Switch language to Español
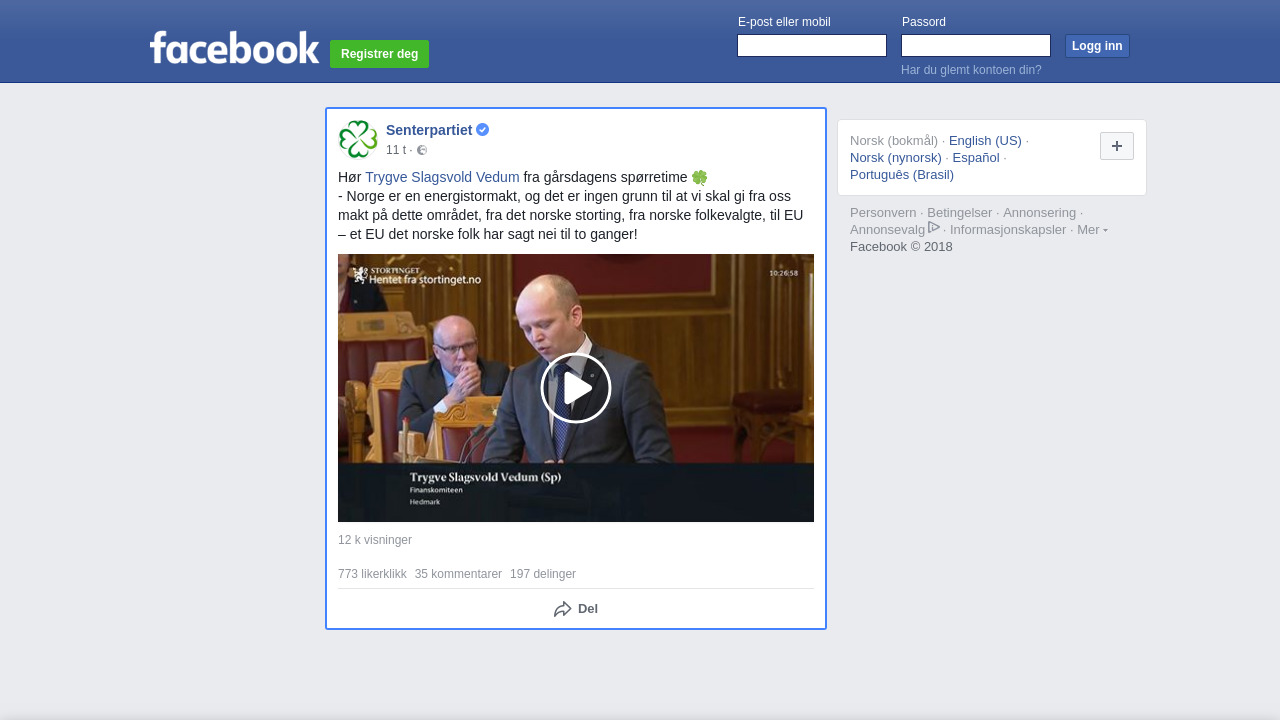 (976, 157)
